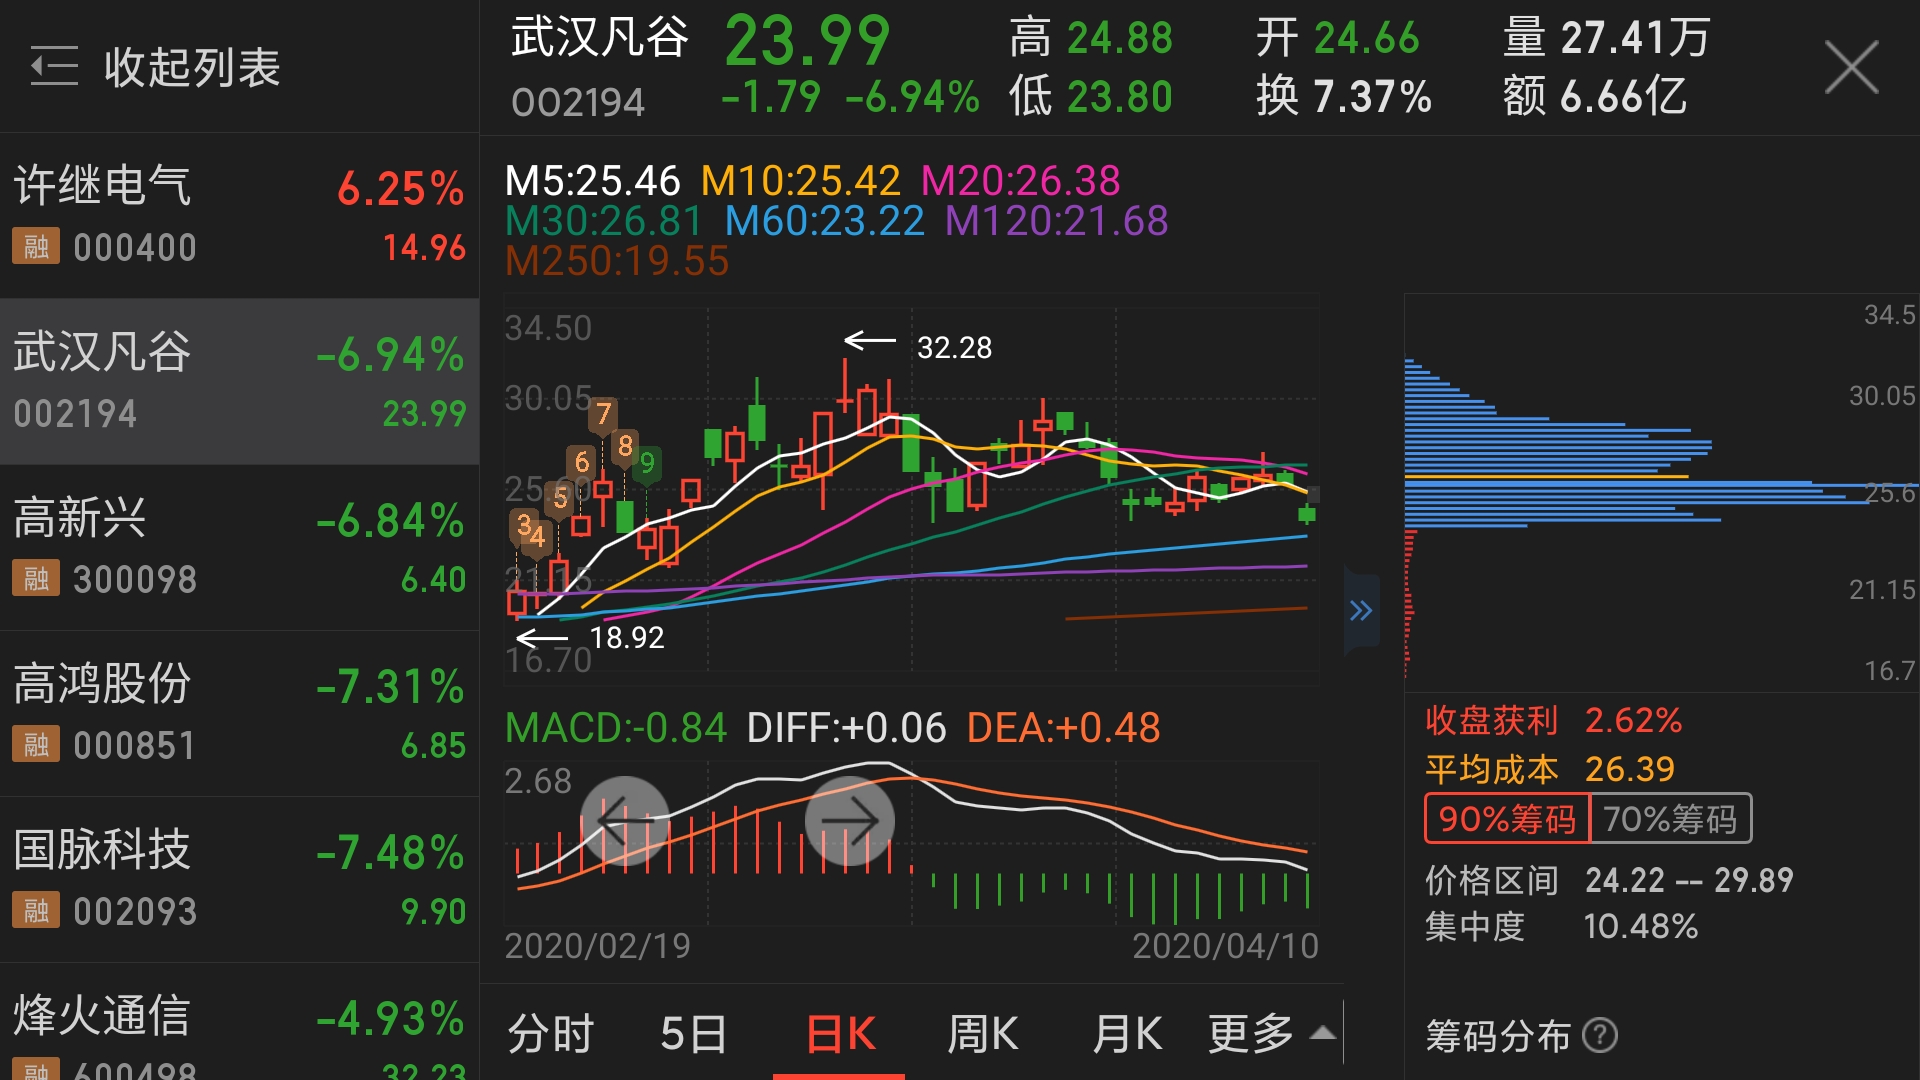Click the 融 badge for 高新兴
This screenshot has width=1920, height=1080.
pyautogui.click(x=36, y=578)
